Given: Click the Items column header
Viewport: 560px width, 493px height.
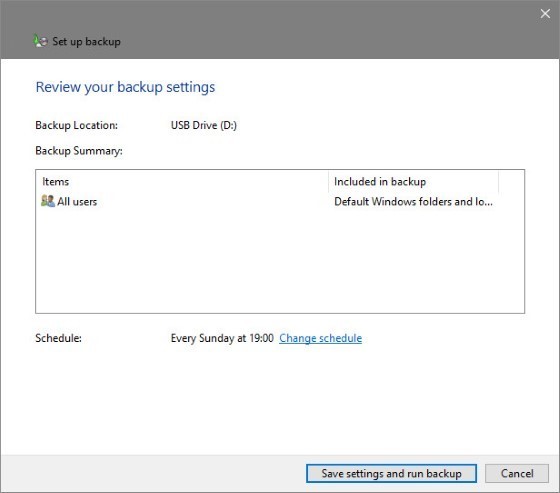Looking at the screenshot, I should (55, 181).
